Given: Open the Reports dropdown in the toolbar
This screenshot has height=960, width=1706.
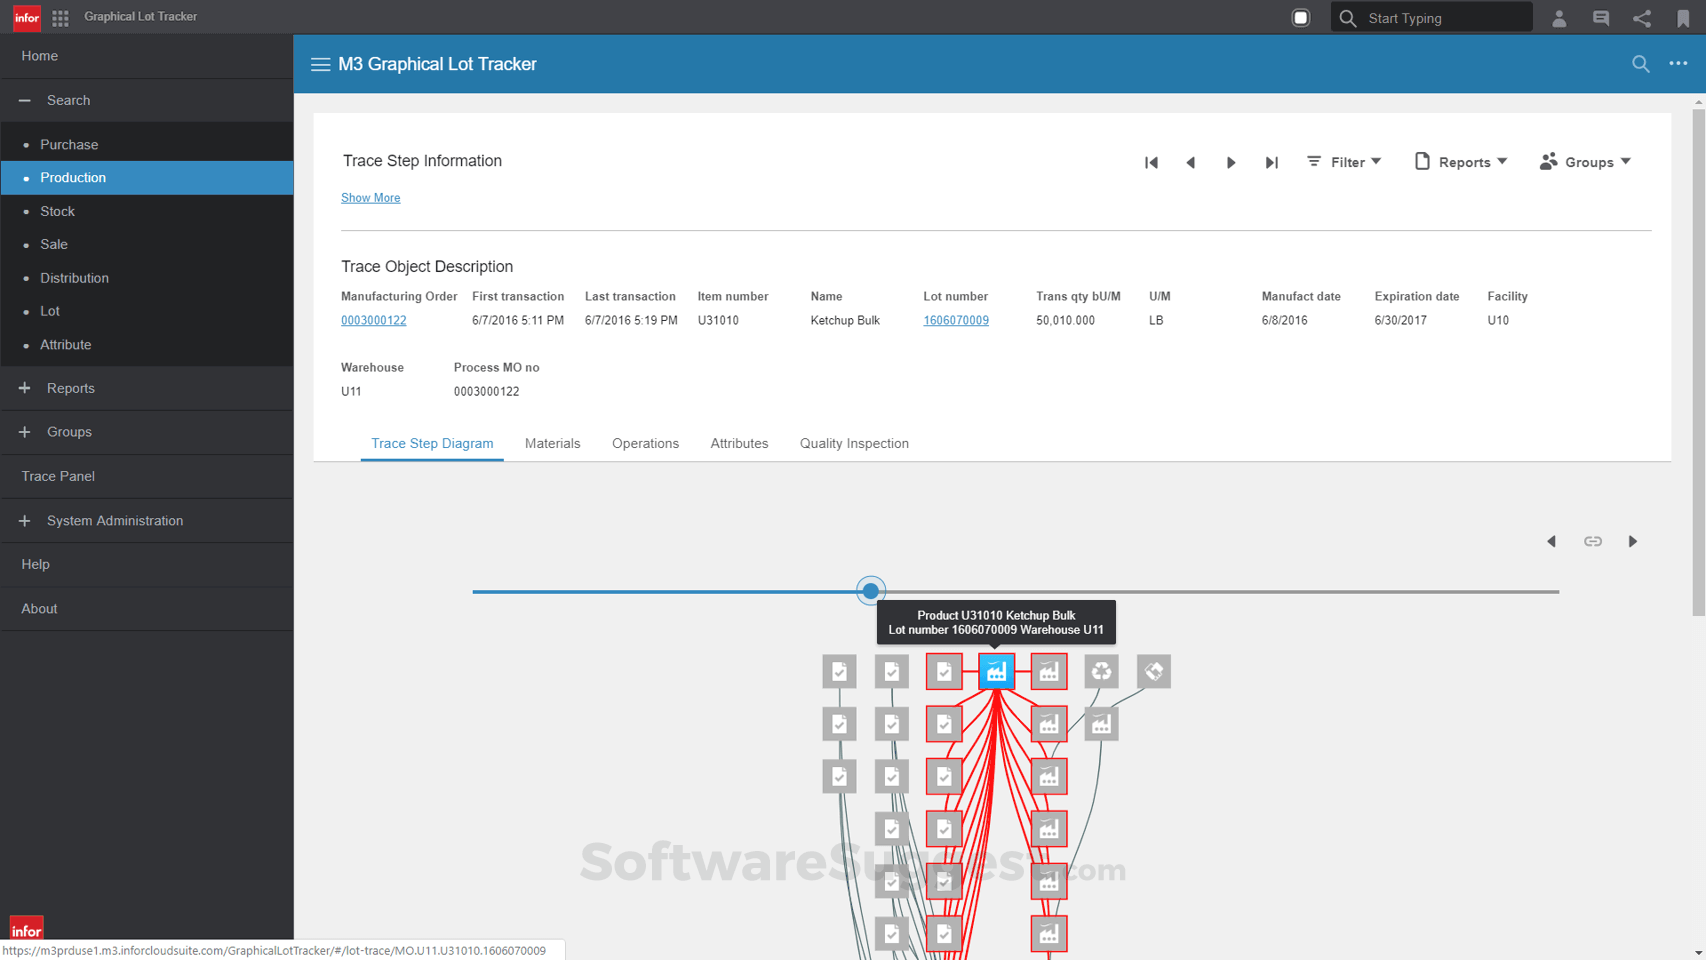Looking at the screenshot, I should pyautogui.click(x=1461, y=162).
